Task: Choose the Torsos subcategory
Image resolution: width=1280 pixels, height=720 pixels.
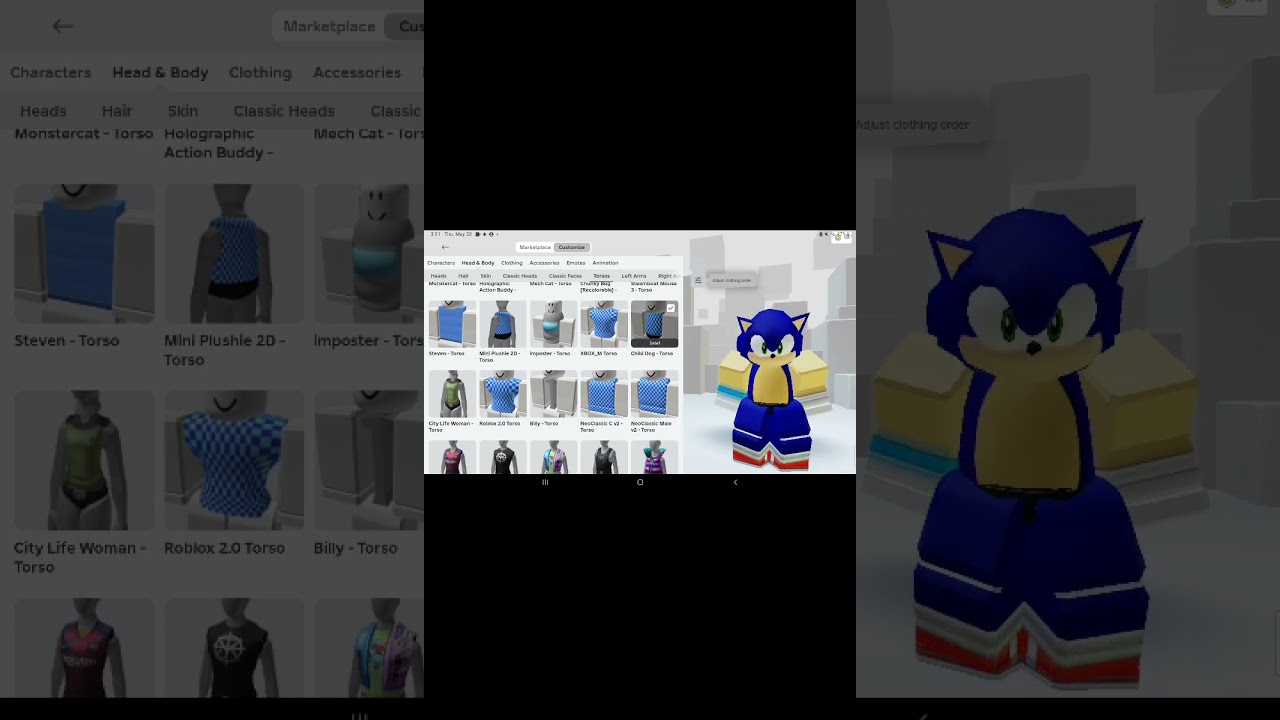Action: 601,276
